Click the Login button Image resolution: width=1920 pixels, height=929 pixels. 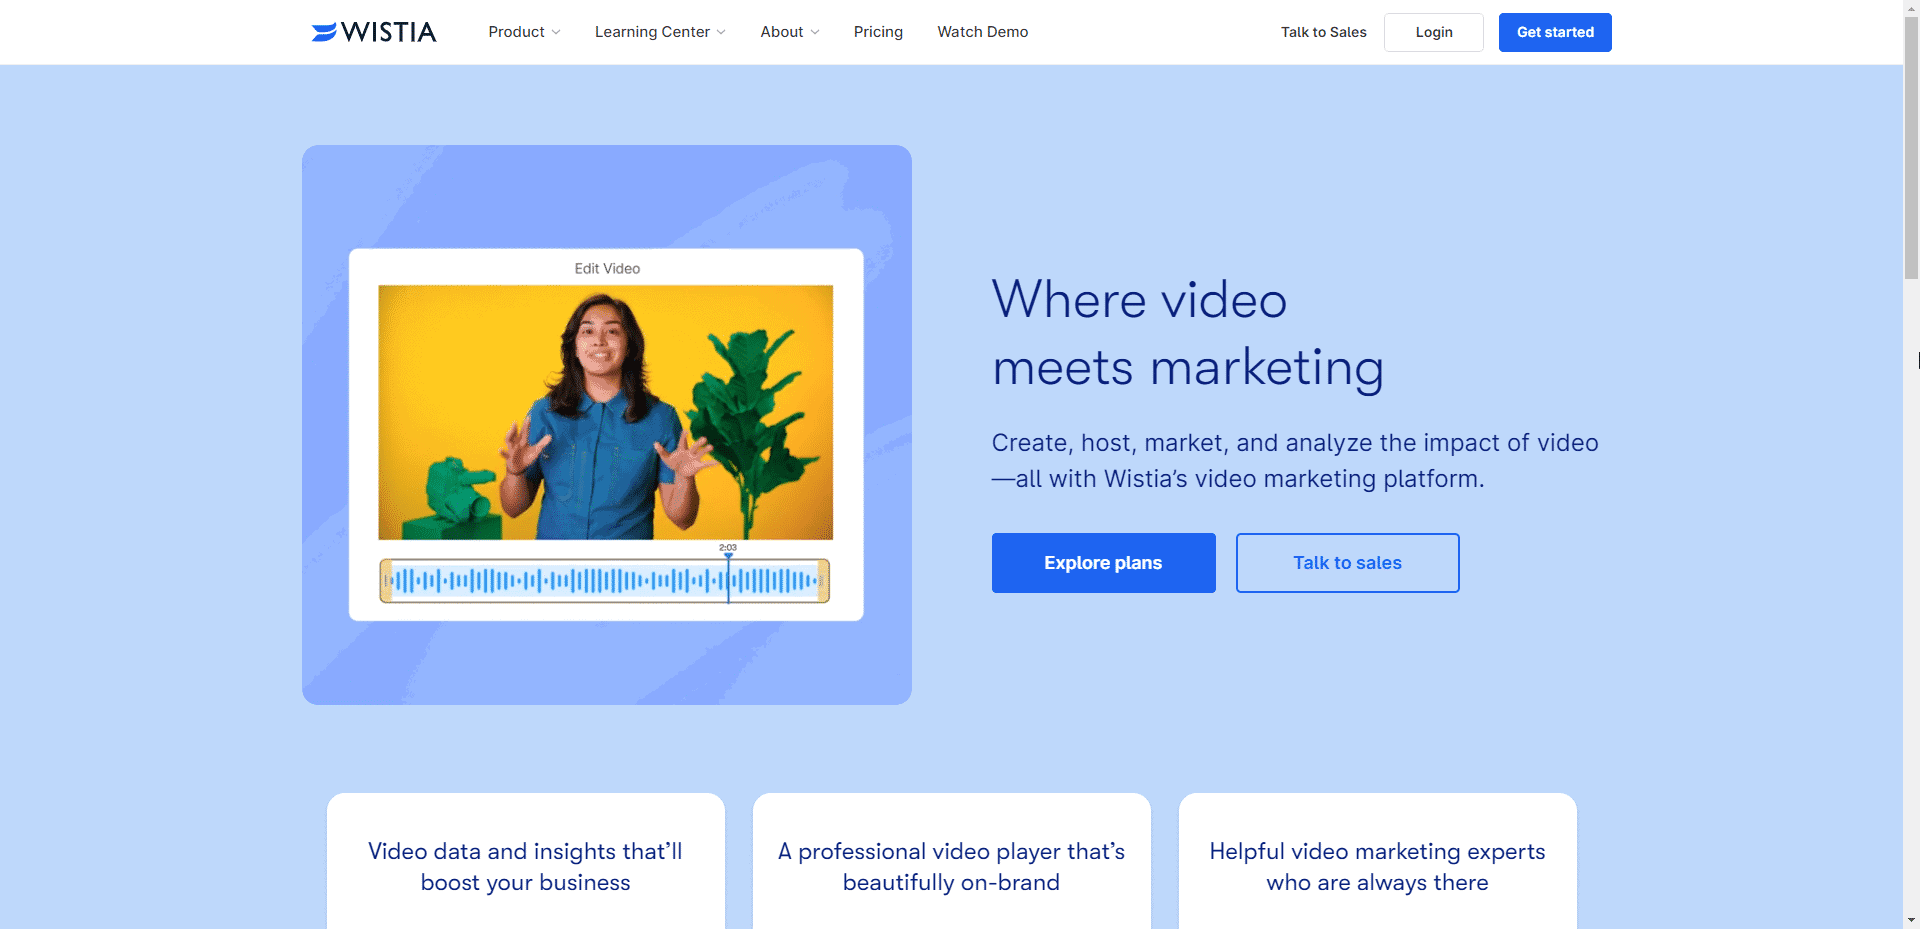(1433, 32)
